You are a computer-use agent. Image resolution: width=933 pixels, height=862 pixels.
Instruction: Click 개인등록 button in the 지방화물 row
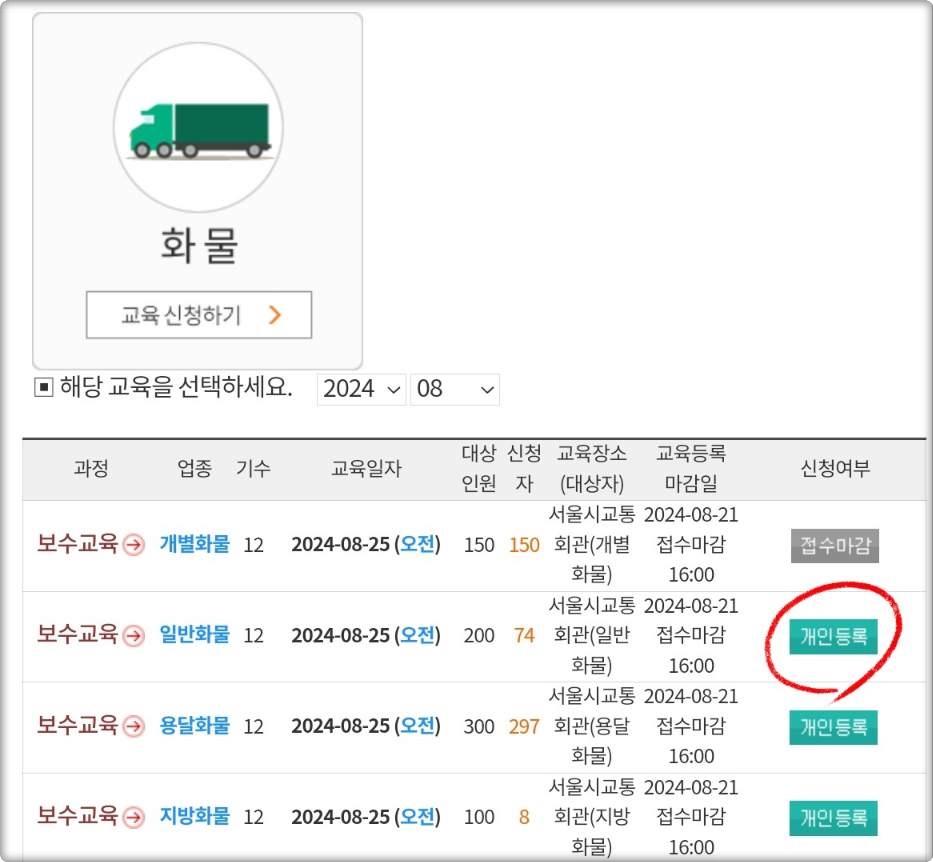(x=835, y=818)
